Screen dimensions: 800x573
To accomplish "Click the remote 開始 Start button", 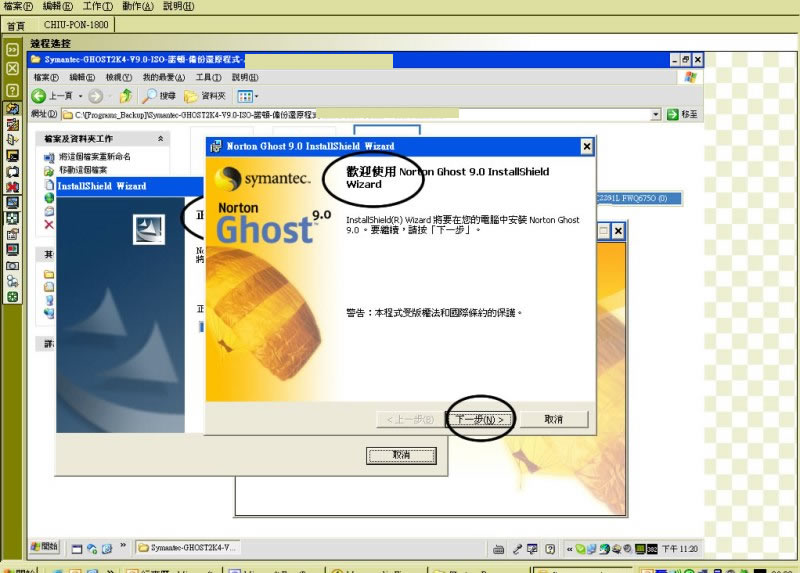I will [x=45, y=547].
